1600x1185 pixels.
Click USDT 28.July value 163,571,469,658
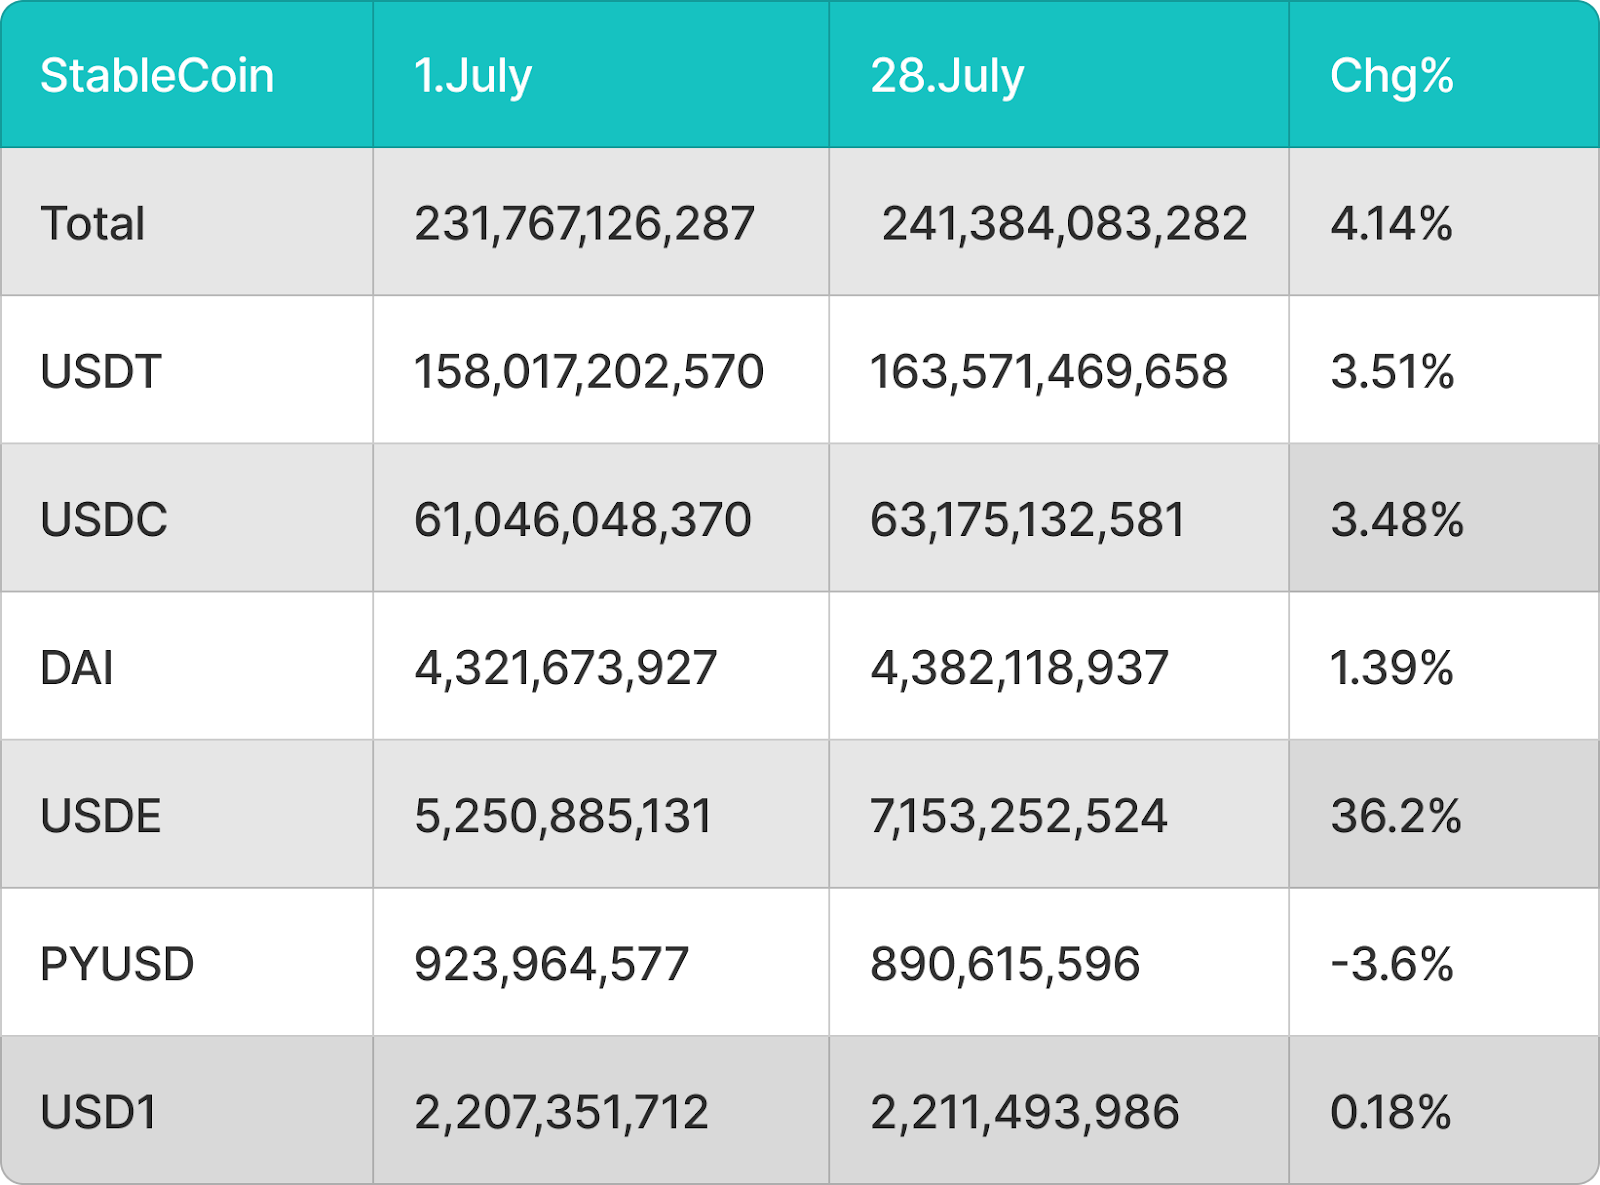point(1048,372)
